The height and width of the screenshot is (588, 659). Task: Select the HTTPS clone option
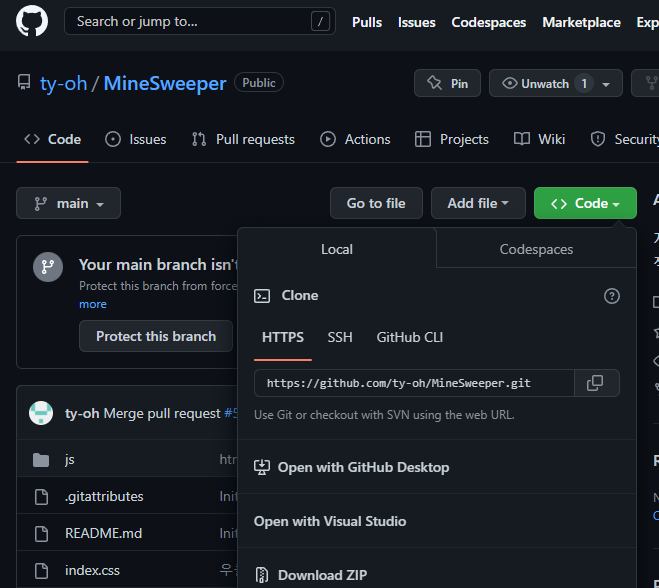pyautogui.click(x=283, y=338)
